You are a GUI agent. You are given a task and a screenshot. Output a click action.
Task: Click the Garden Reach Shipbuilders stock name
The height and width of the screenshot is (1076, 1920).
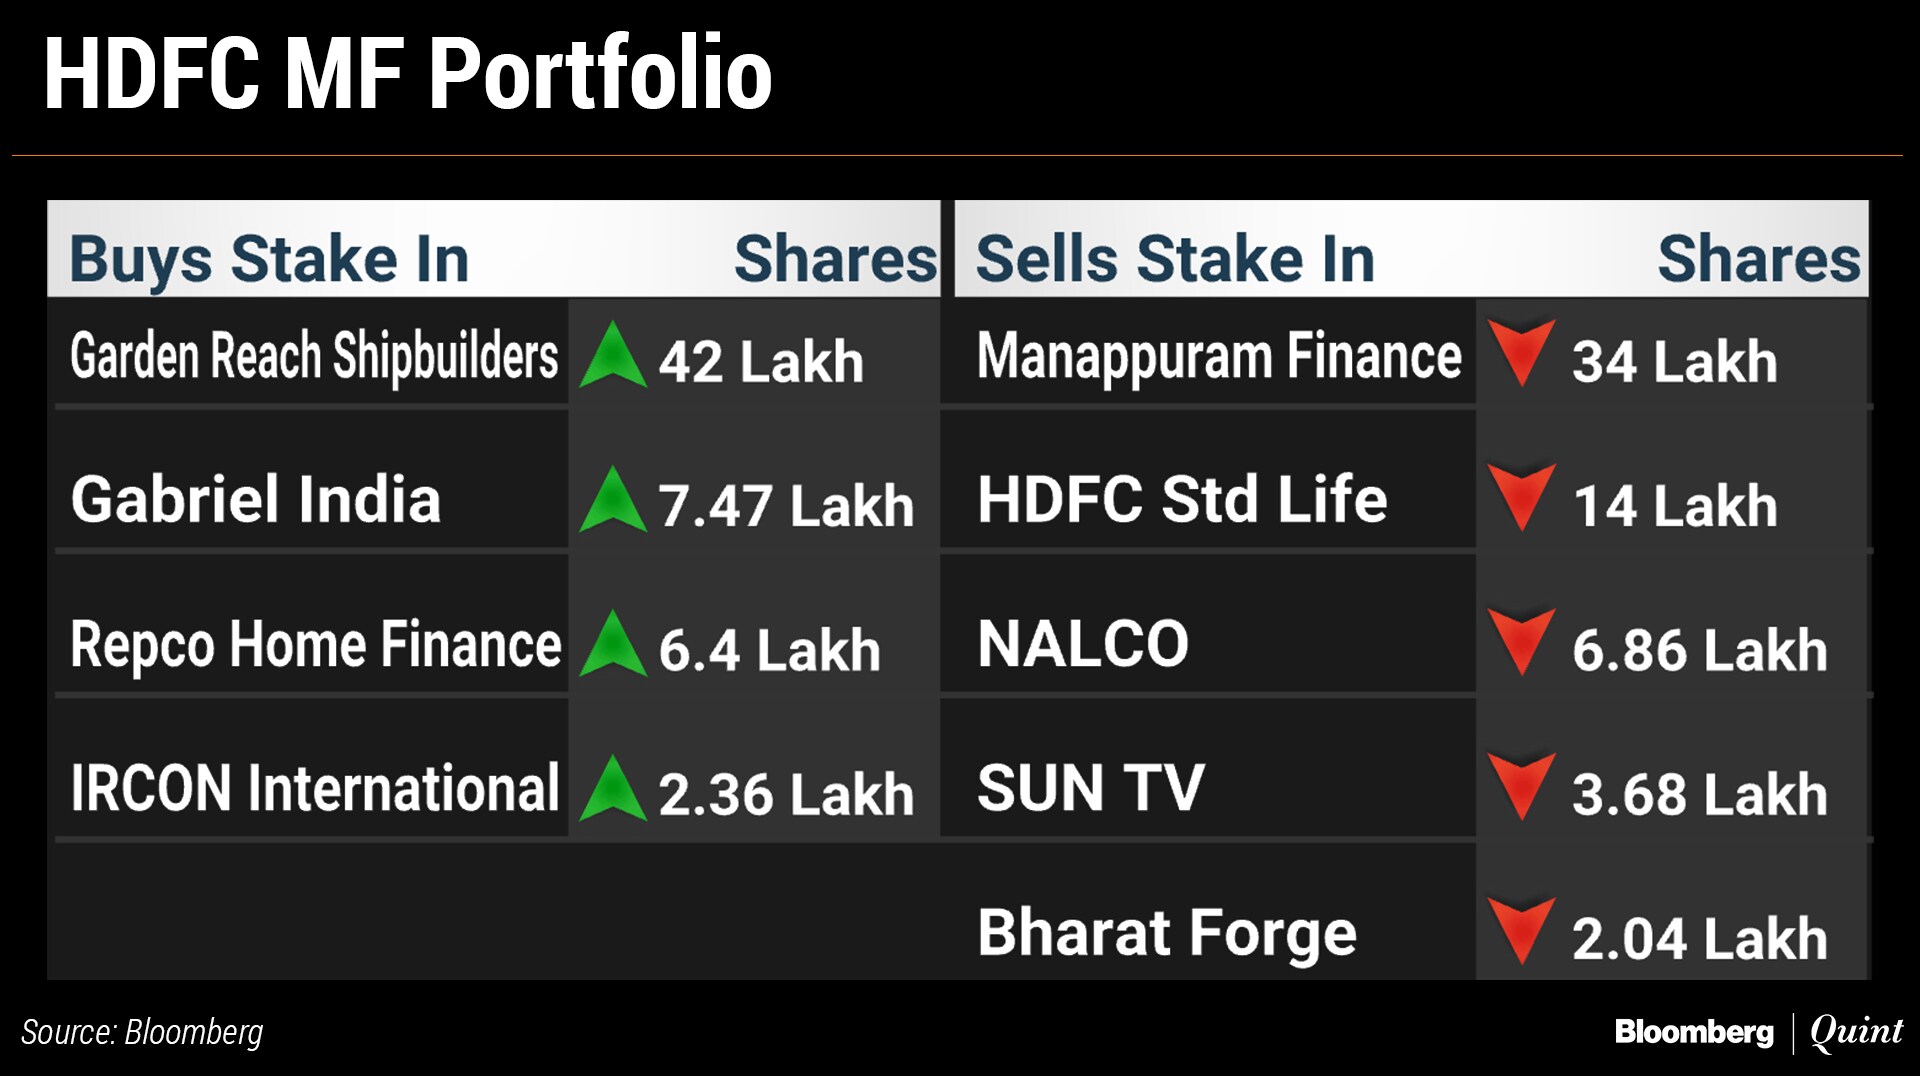(x=314, y=356)
